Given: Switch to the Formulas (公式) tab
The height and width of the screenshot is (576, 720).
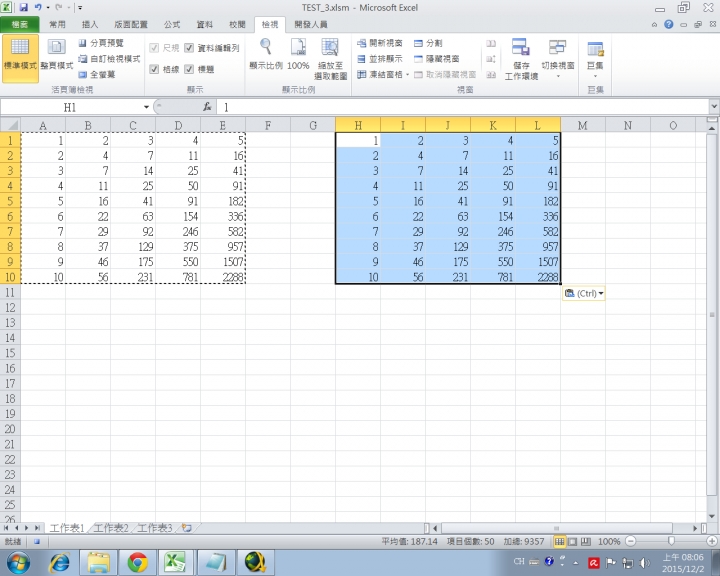Looking at the screenshot, I should [172, 25].
